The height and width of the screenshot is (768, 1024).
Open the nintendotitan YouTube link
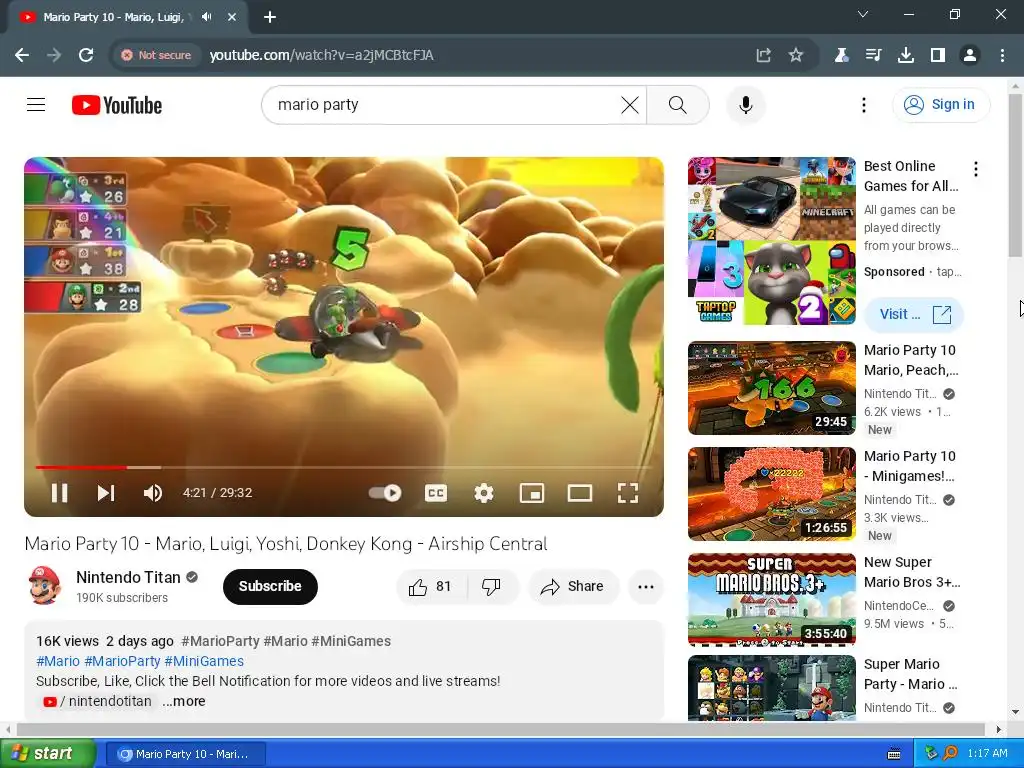coord(97,701)
